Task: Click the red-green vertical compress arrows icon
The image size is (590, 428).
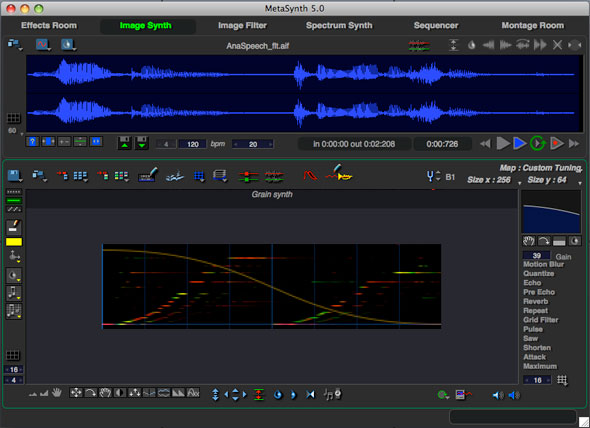Action: point(258,394)
